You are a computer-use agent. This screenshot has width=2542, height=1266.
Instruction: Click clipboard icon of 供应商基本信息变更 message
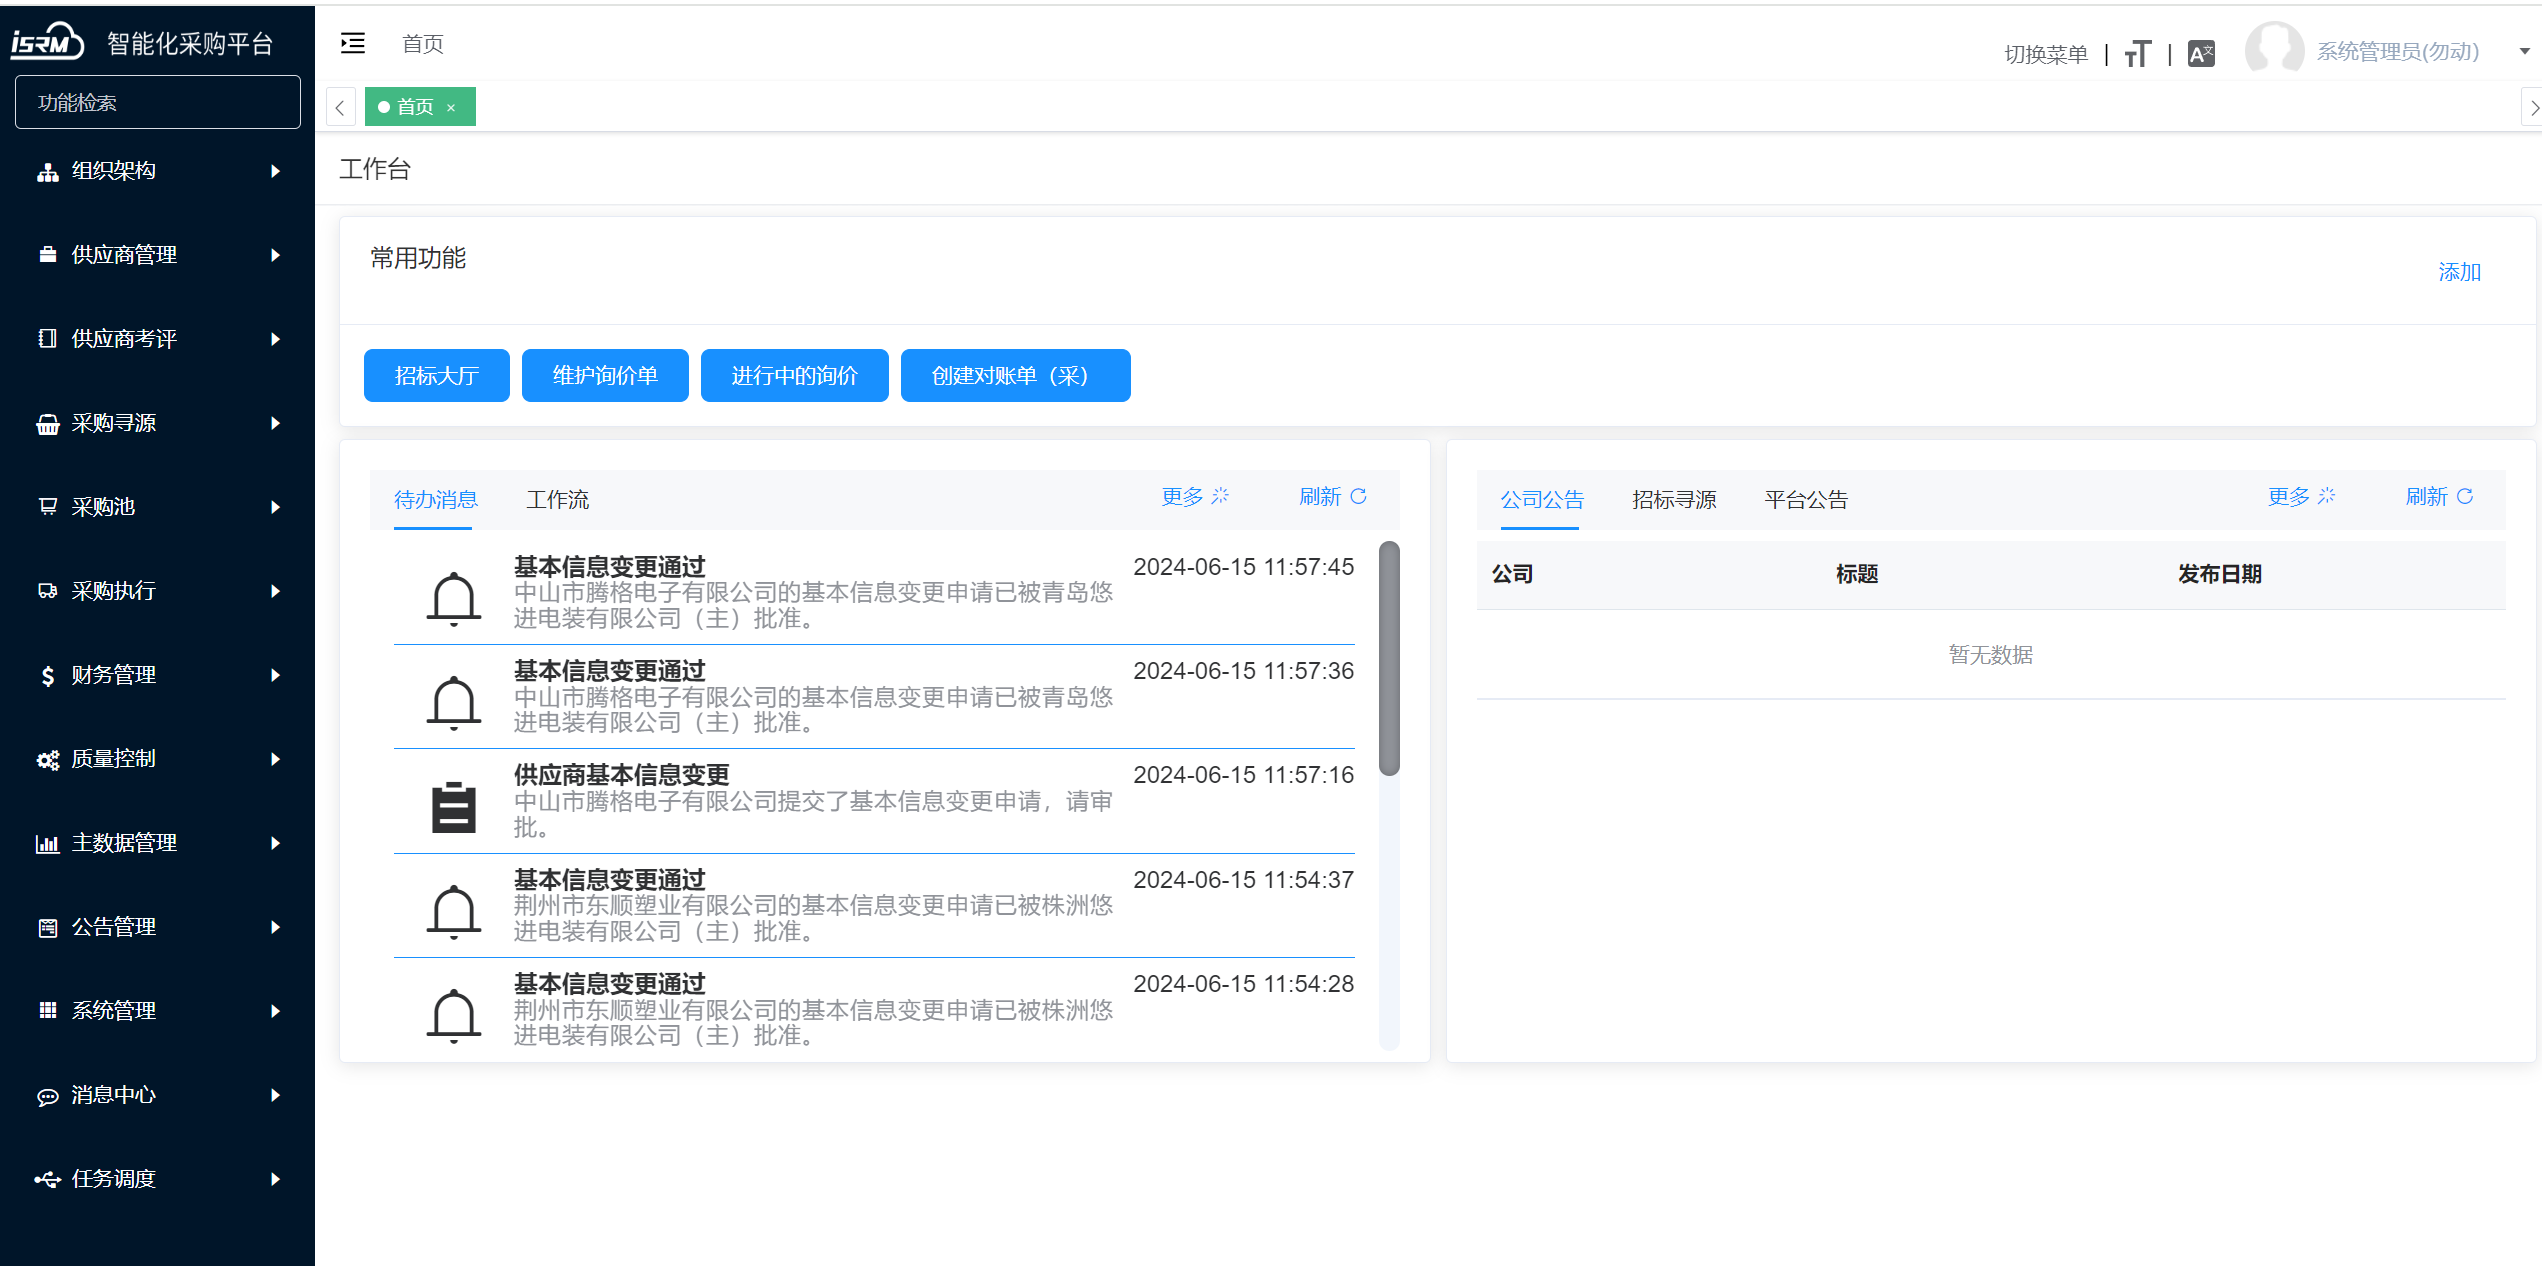click(x=454, y=807)
